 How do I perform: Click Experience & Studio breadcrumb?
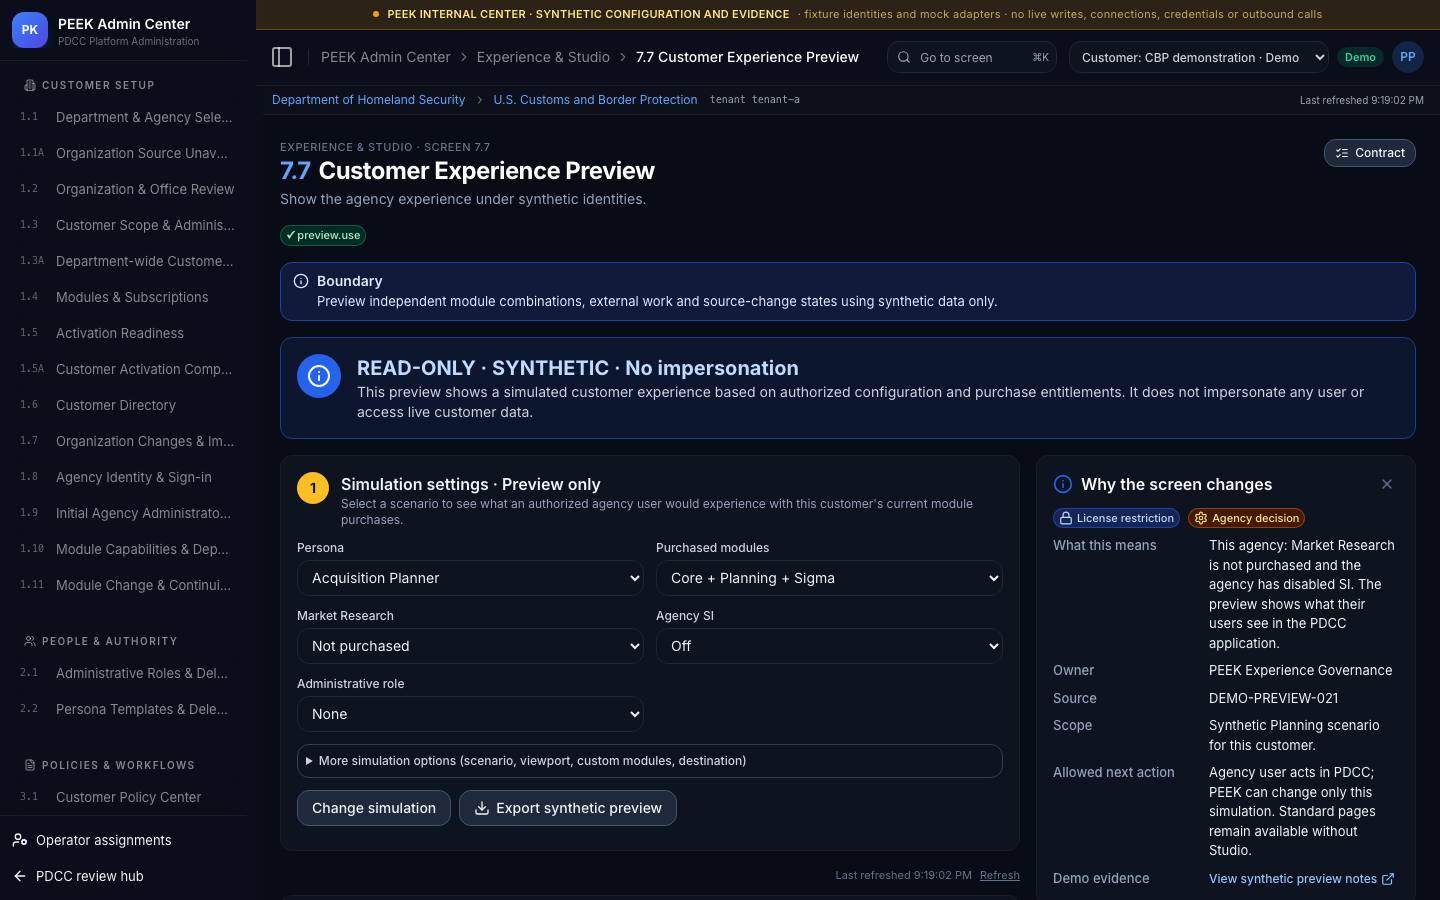point(543,57)
